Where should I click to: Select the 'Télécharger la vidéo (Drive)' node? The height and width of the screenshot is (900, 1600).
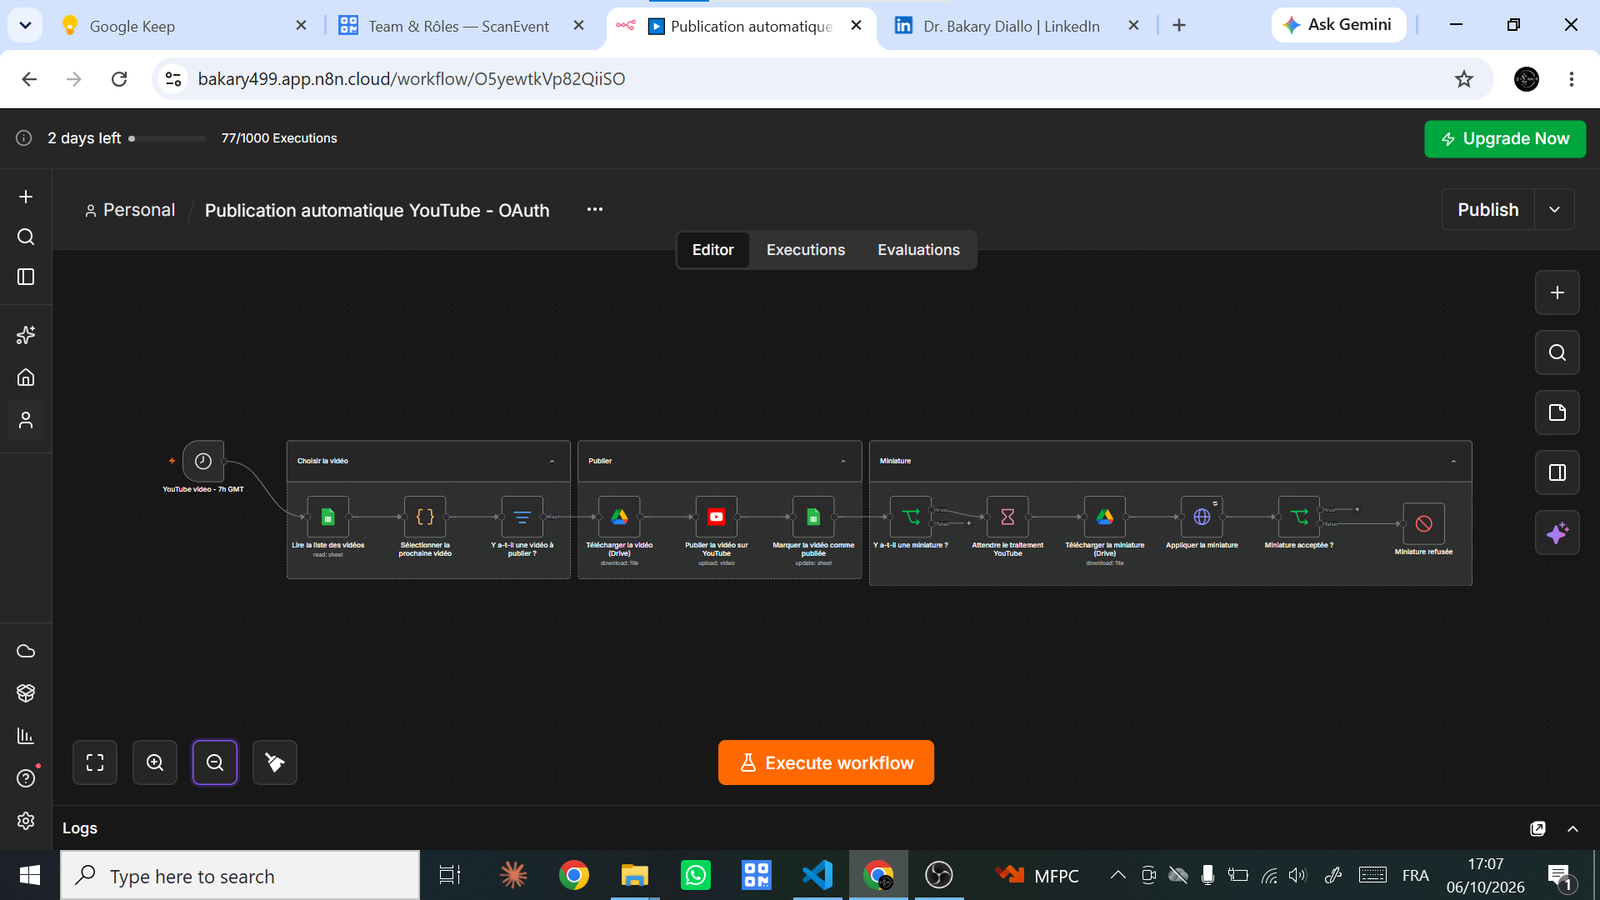click(x=619, y=517)
